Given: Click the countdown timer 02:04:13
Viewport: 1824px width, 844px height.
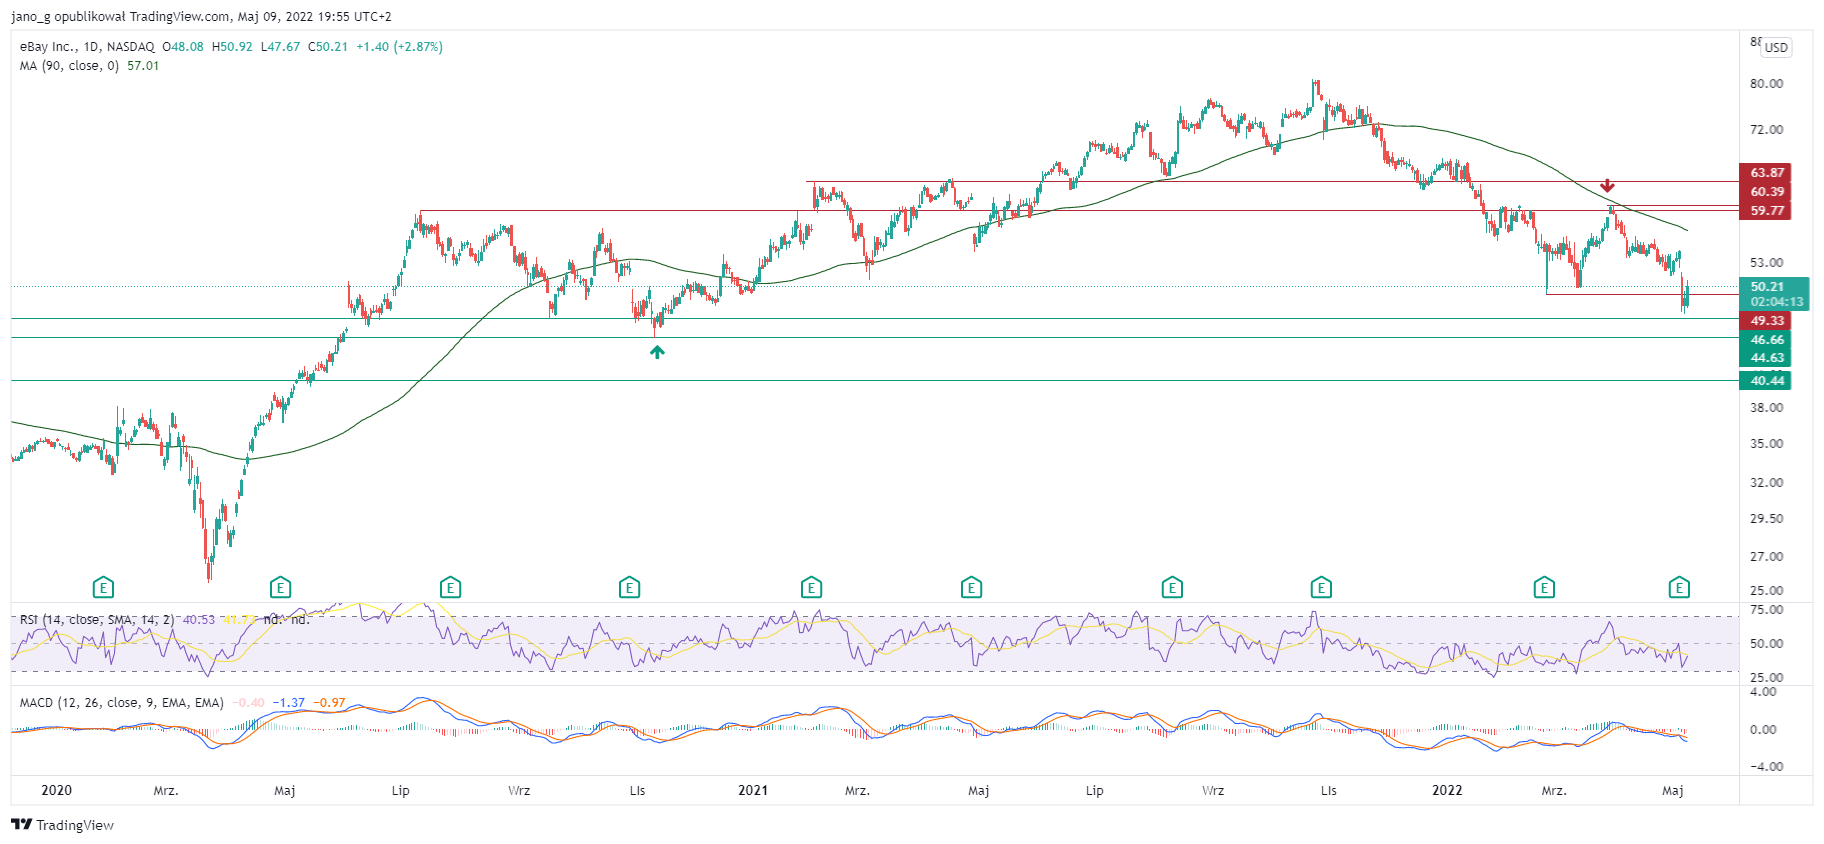Looking at the screenshot, I should [1777, 302].
